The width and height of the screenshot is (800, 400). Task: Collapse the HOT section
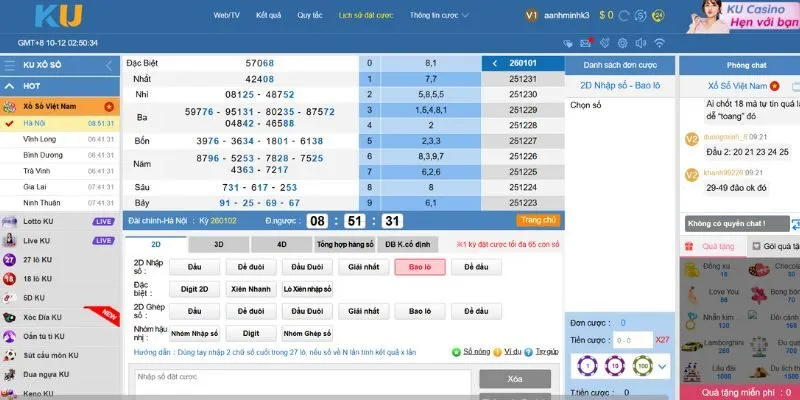point(9,86)
